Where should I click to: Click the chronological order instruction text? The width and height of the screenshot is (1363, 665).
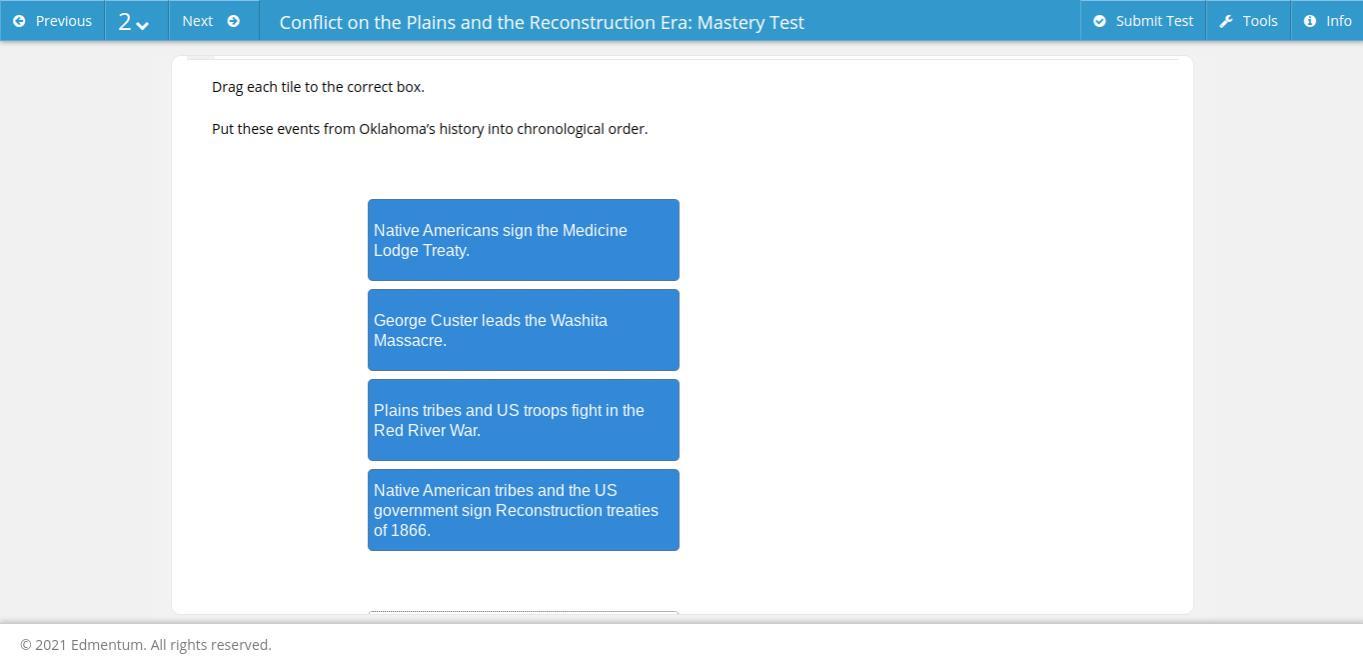[x=430, y=129]
